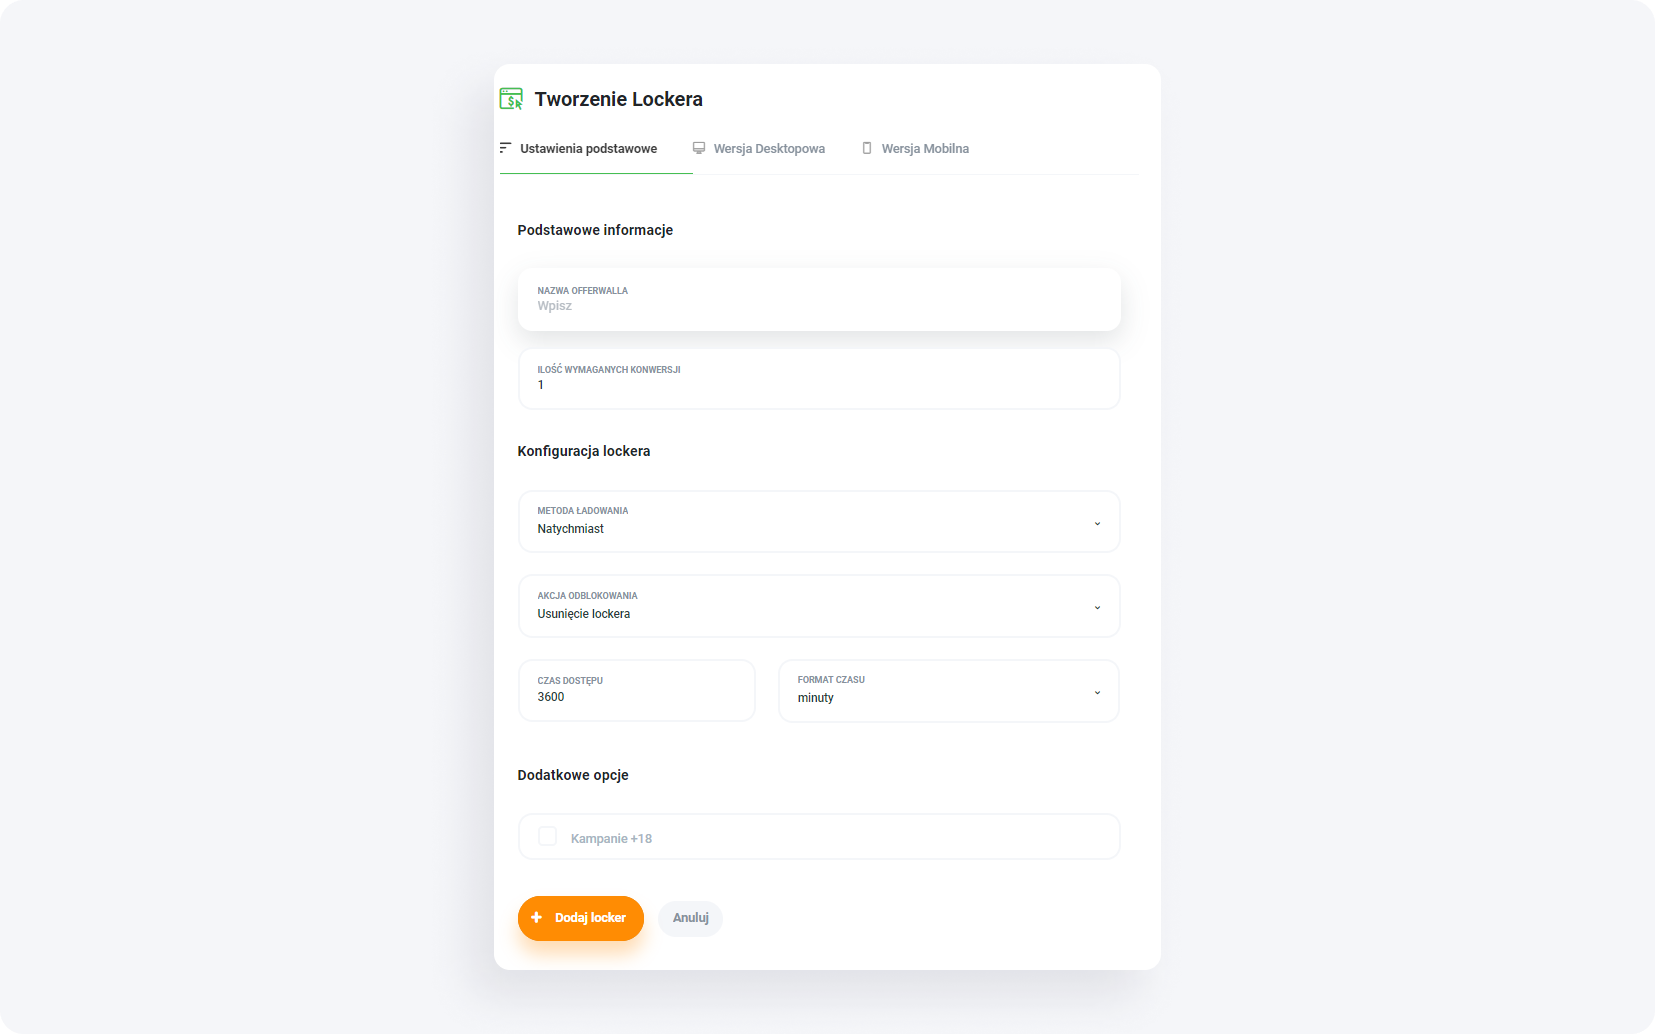Click the Format czasu chevron arrow
Image resolution: width=1655 pixels, height=1034 pixels.
pos(1097,693)
